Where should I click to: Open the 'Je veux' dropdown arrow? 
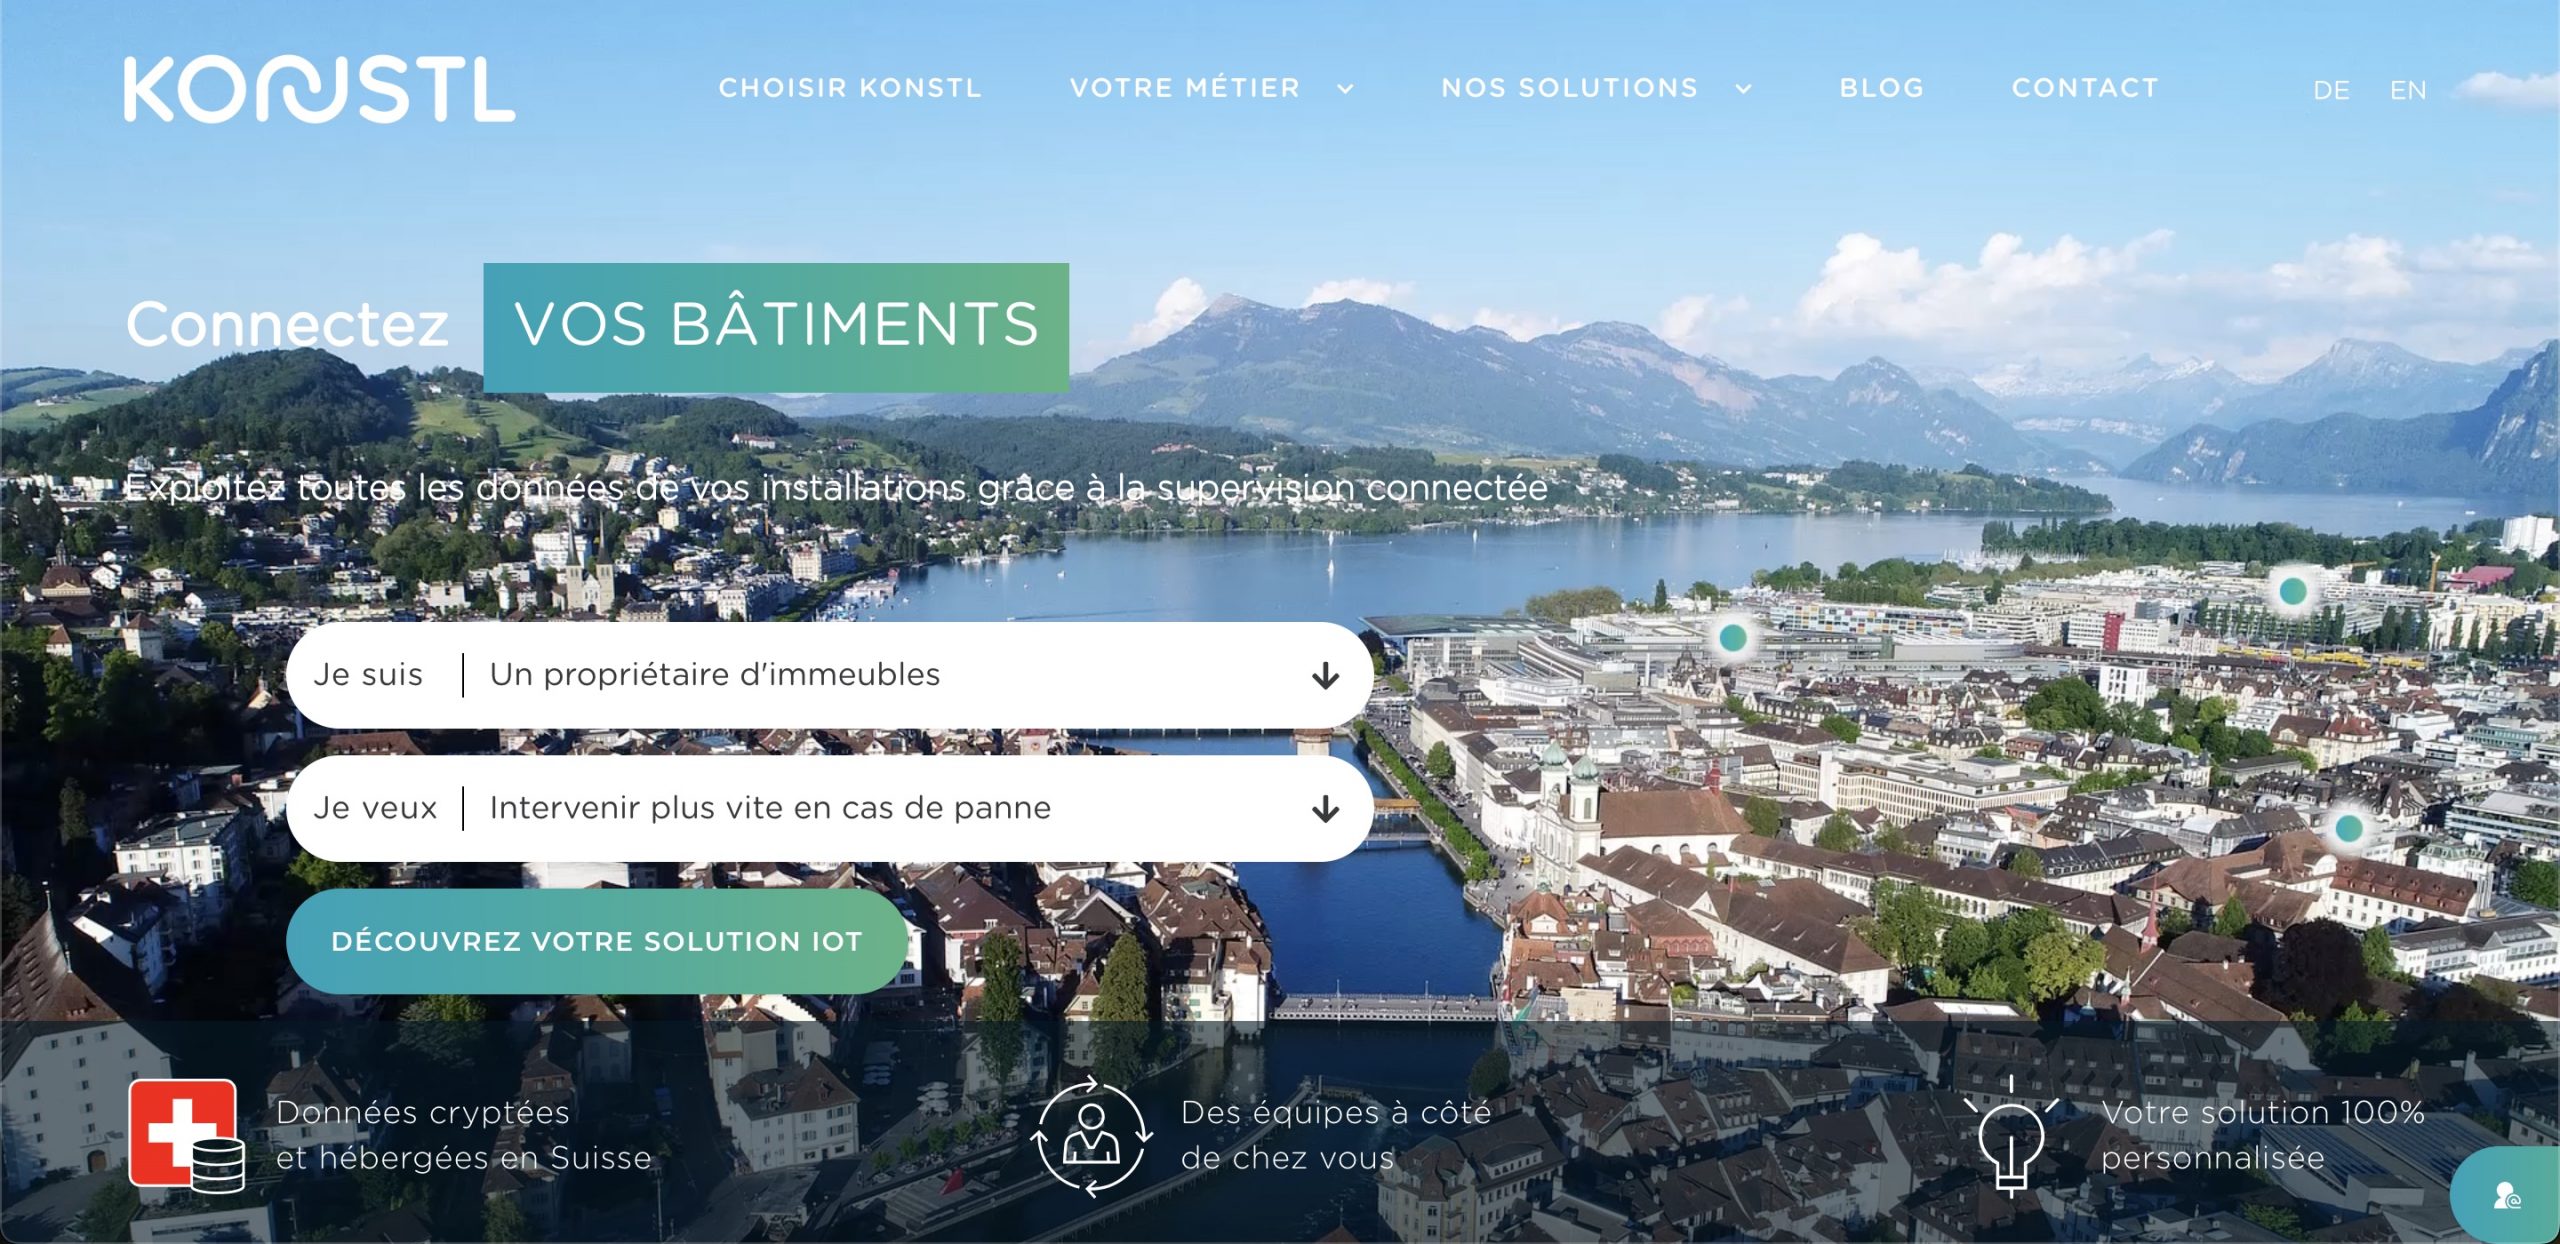pos(1326,809)
